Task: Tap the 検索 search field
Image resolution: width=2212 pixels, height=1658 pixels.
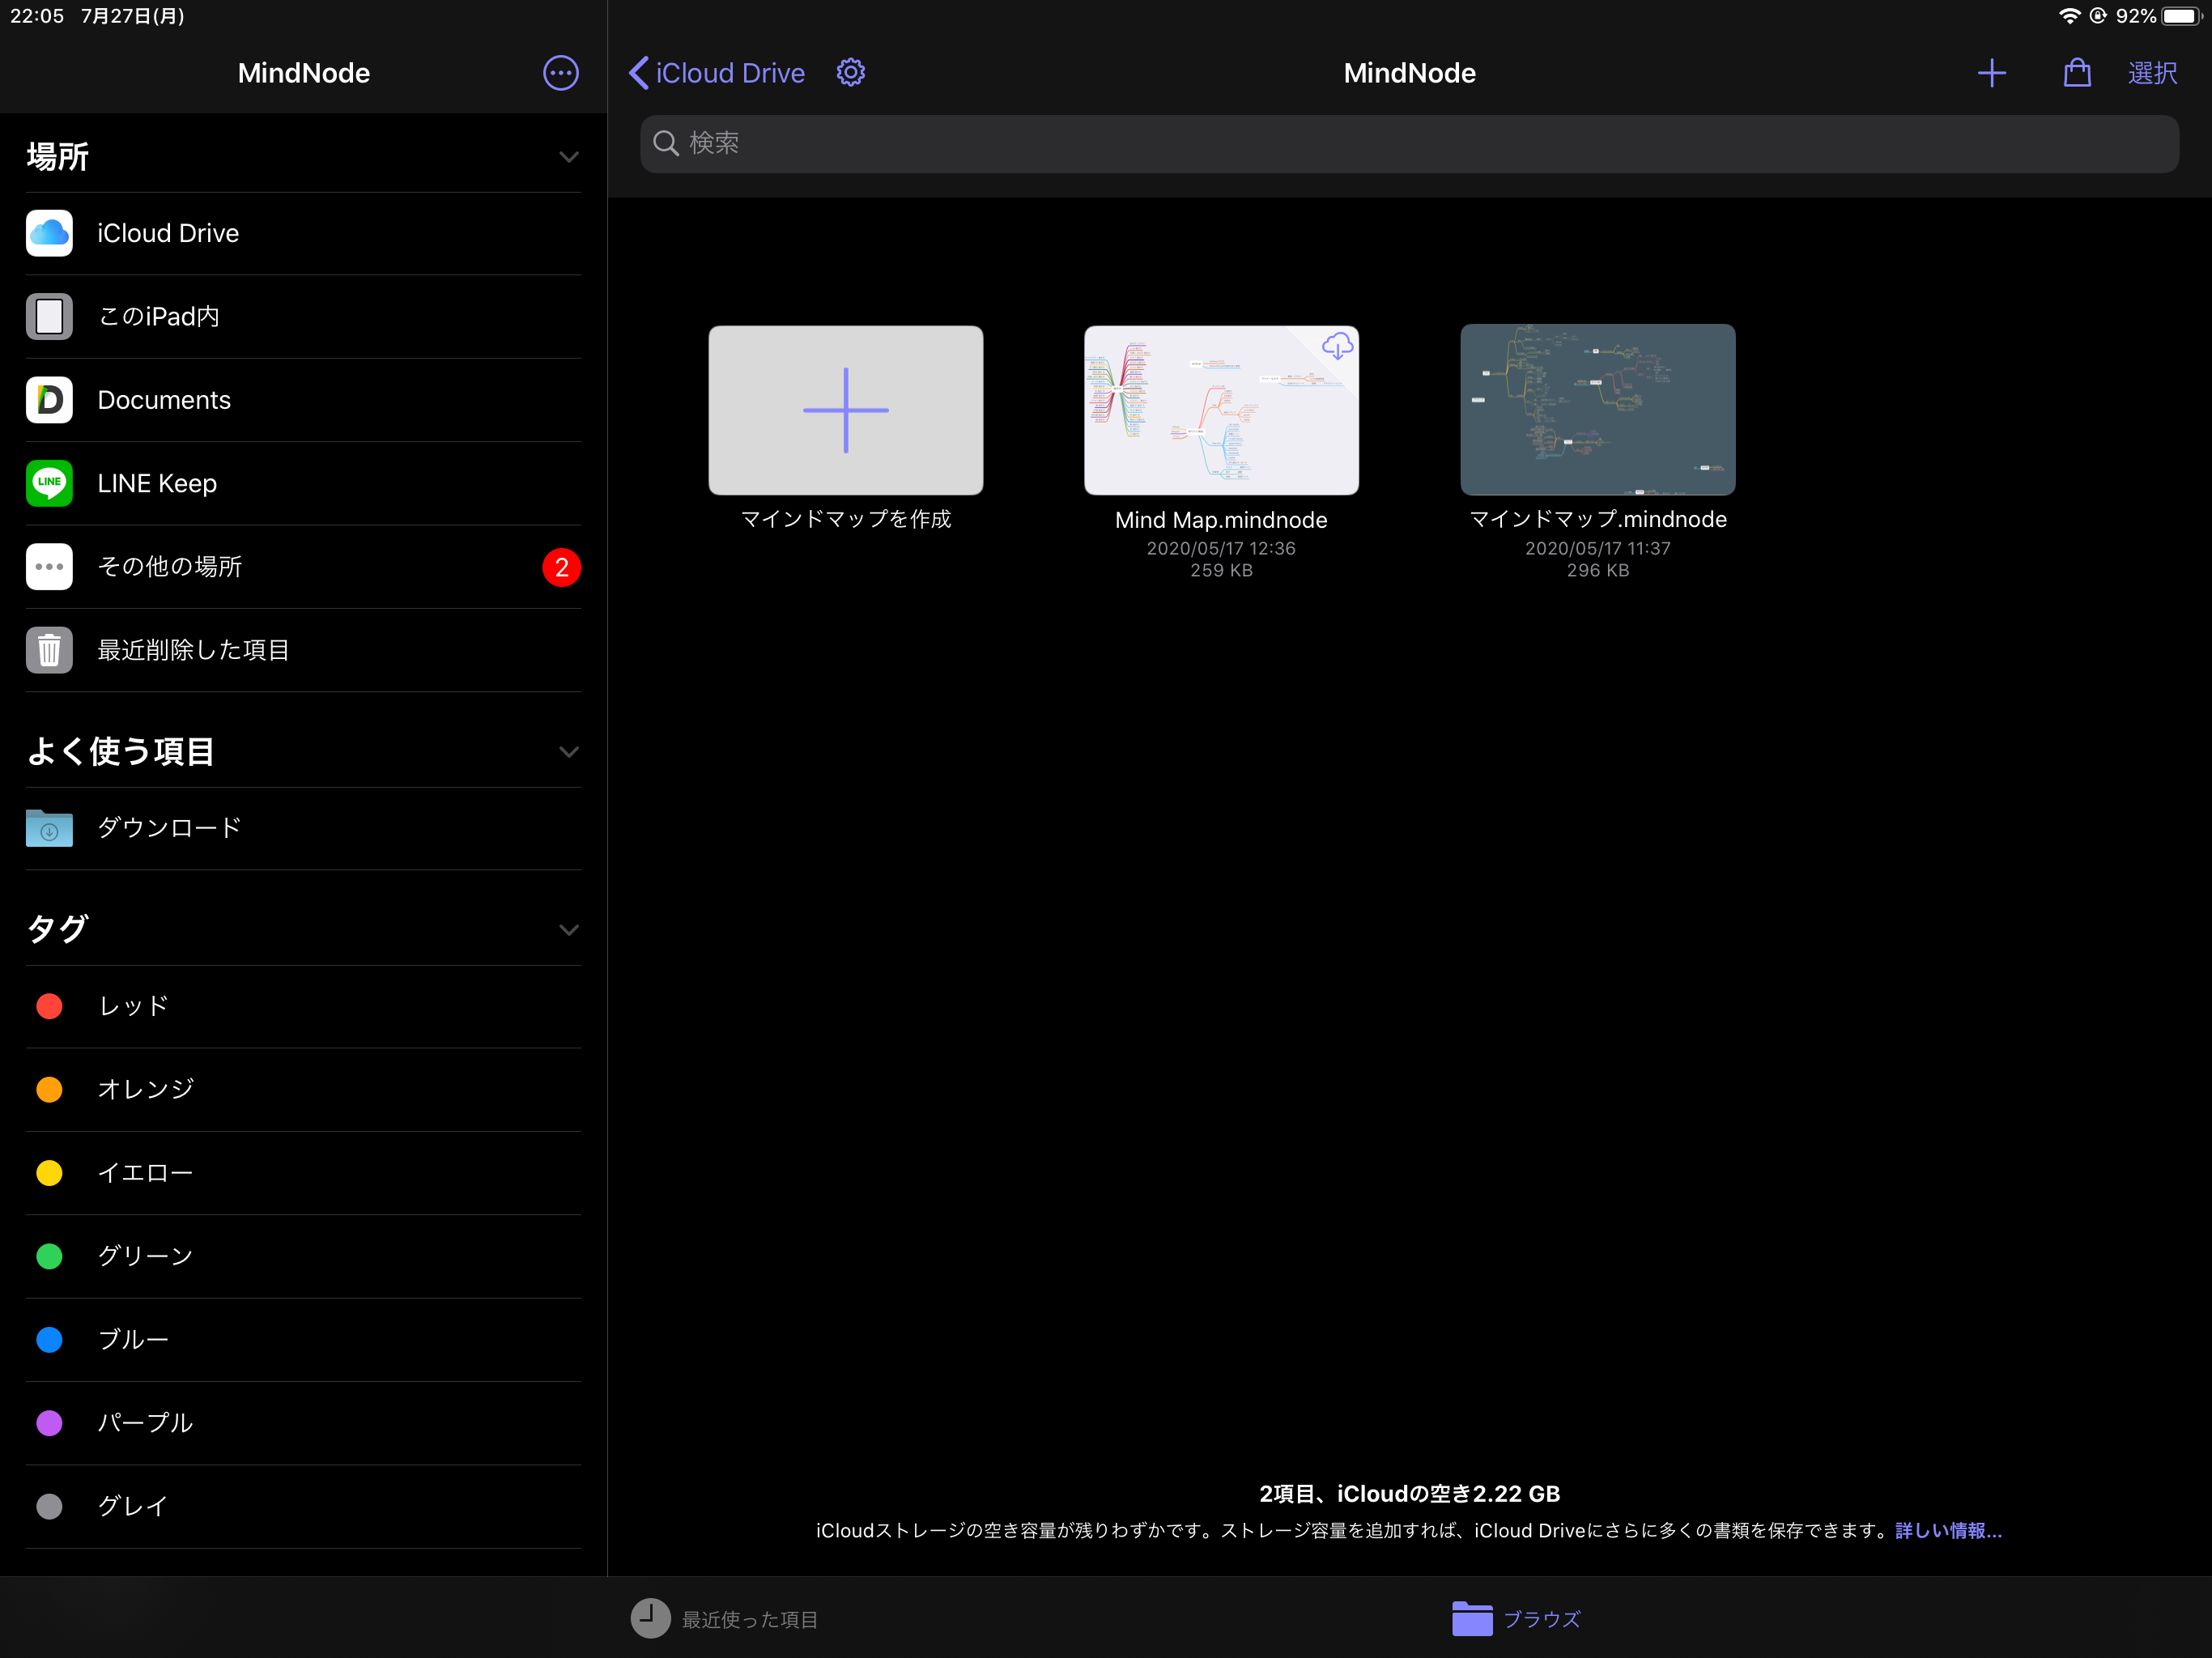Action: coord(1409,143)
